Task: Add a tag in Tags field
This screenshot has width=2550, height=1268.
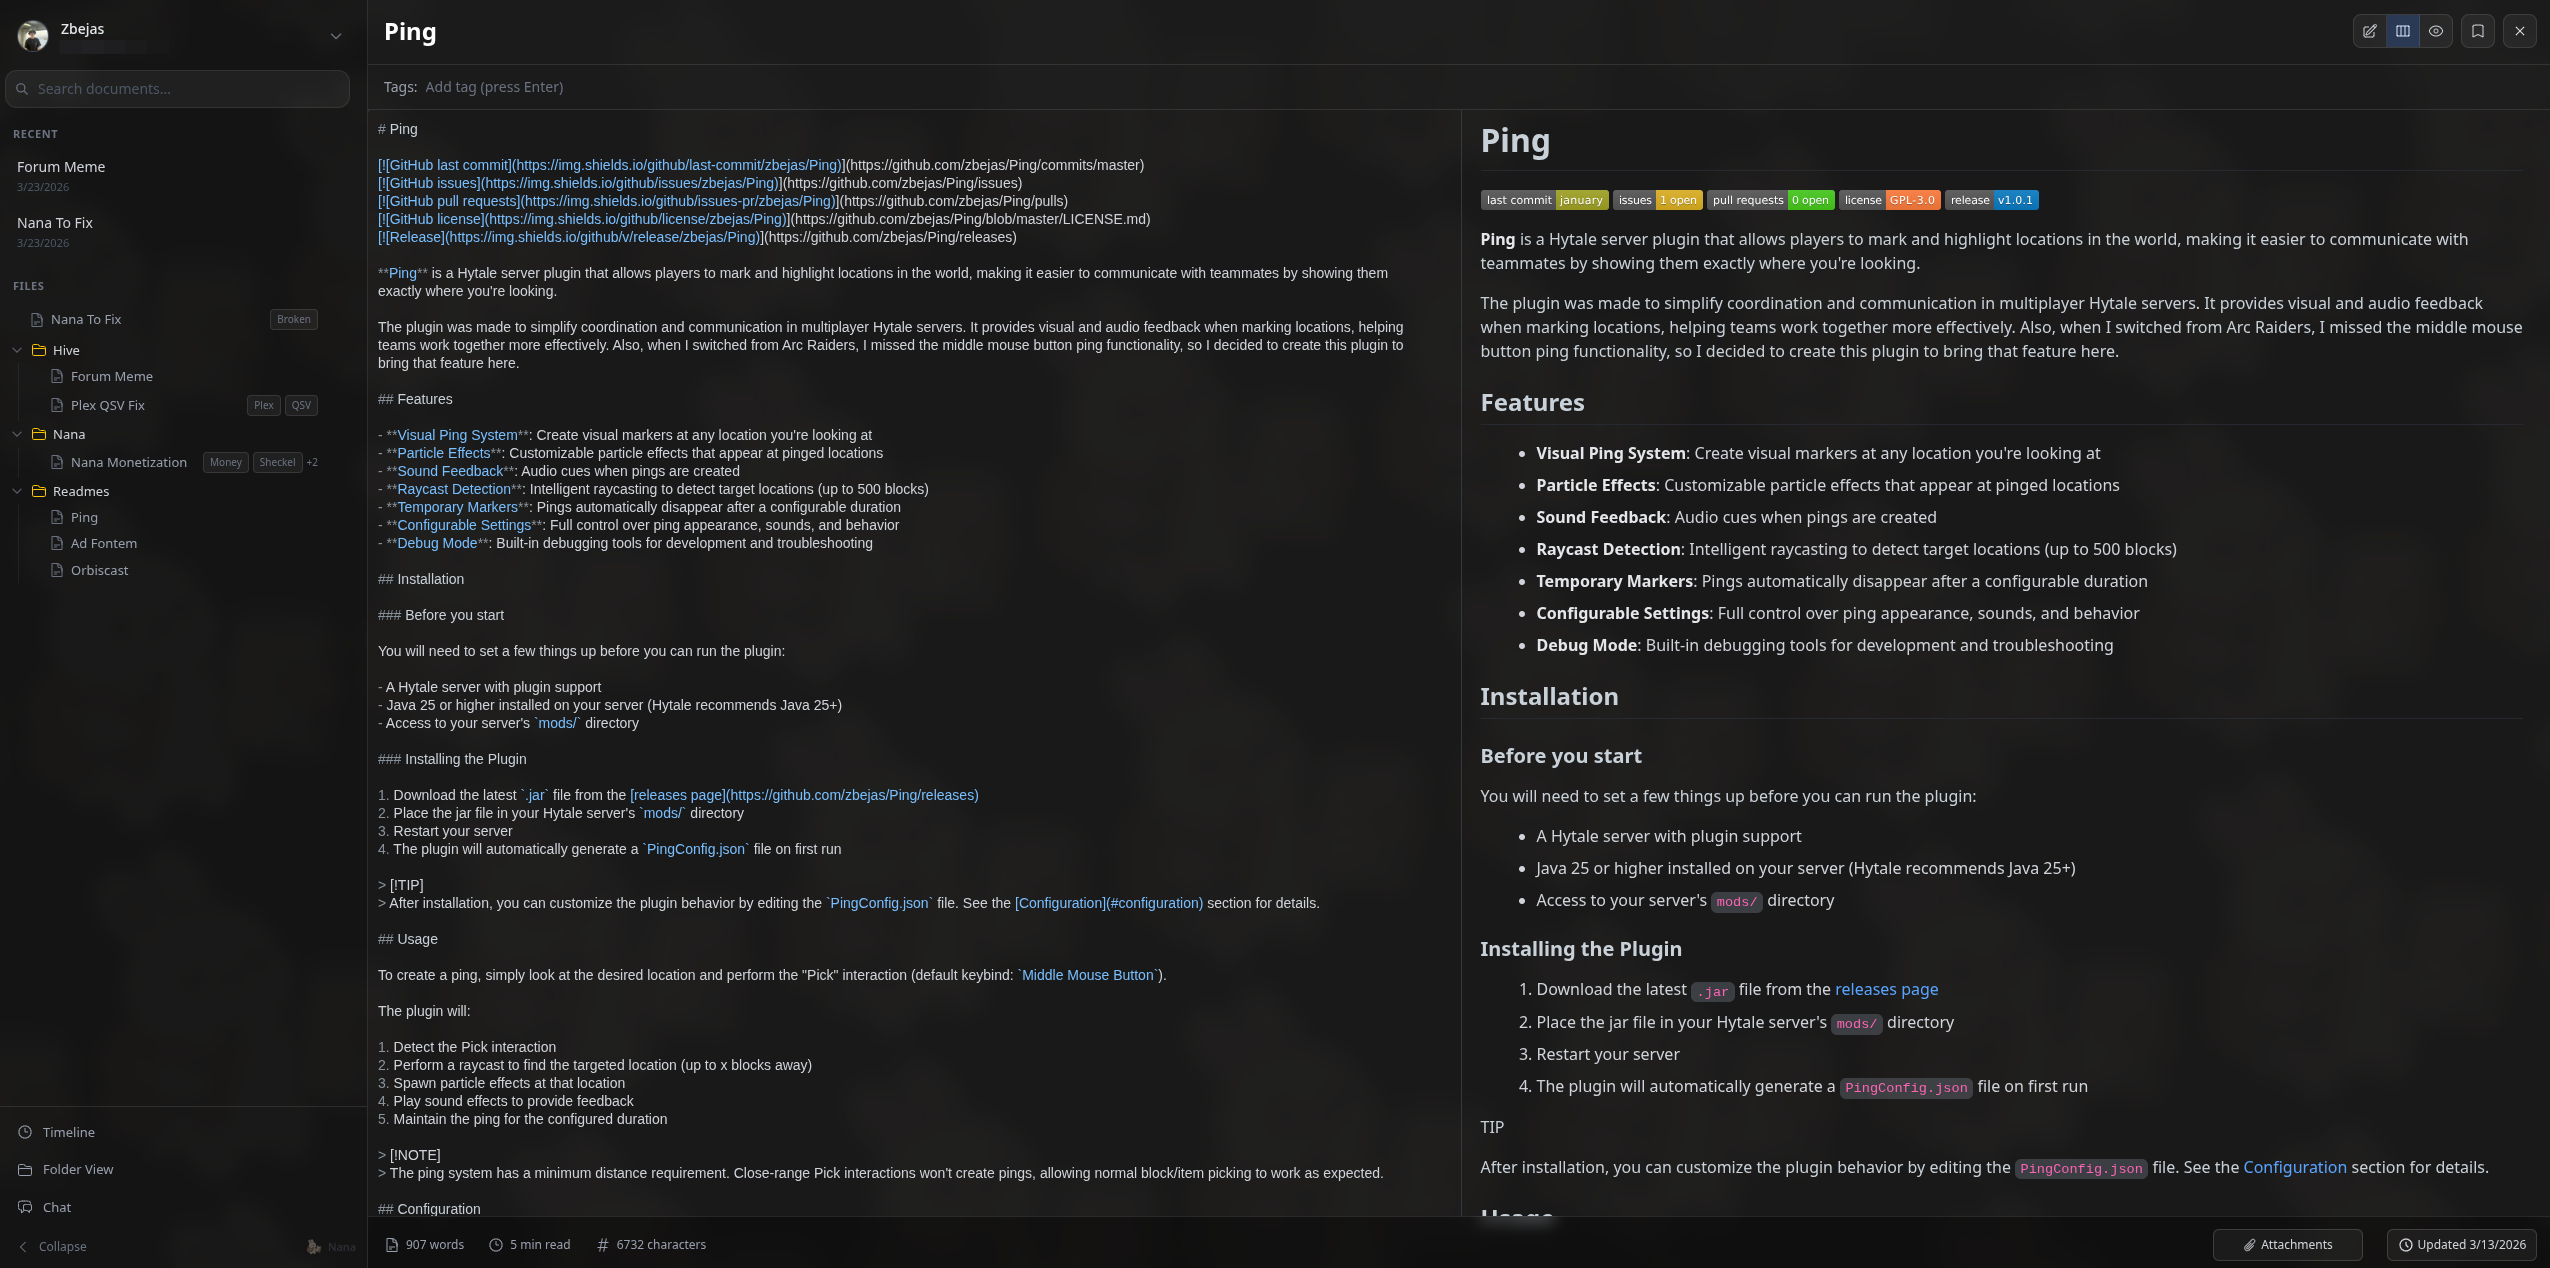Action: tap(494, 87)
